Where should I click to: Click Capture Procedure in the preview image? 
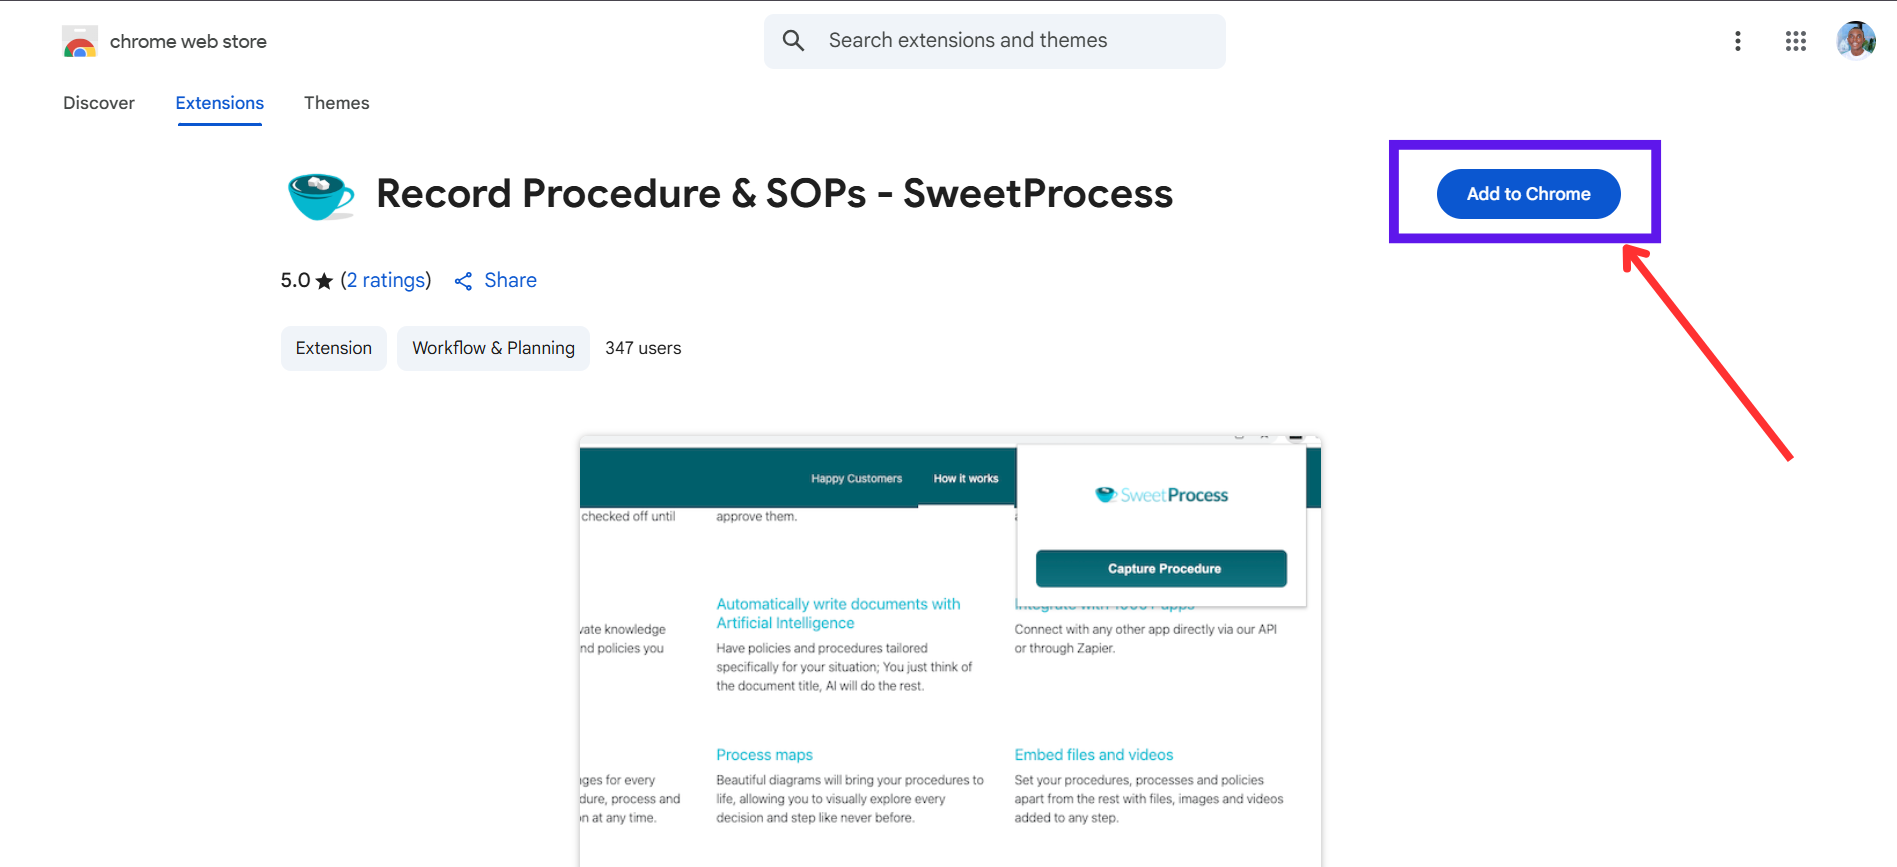pyautogui.click(x=1162, y=568)
